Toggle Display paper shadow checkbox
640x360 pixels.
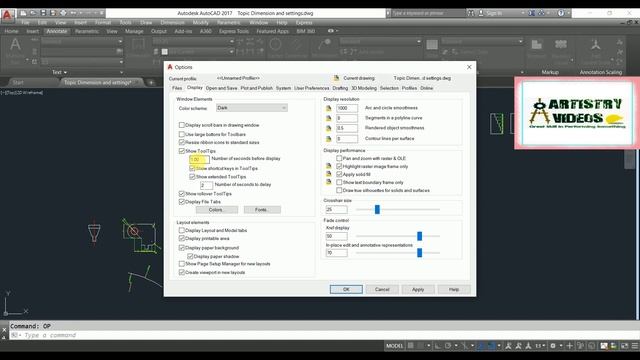coord(190,256)
